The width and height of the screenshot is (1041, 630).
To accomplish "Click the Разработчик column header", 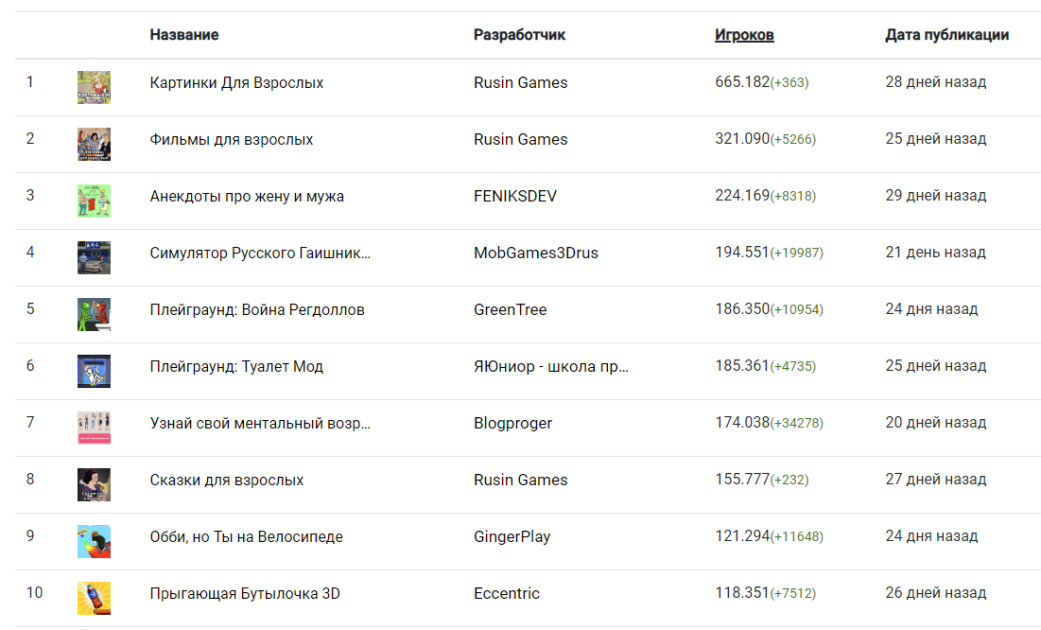I will click(519, 35).
